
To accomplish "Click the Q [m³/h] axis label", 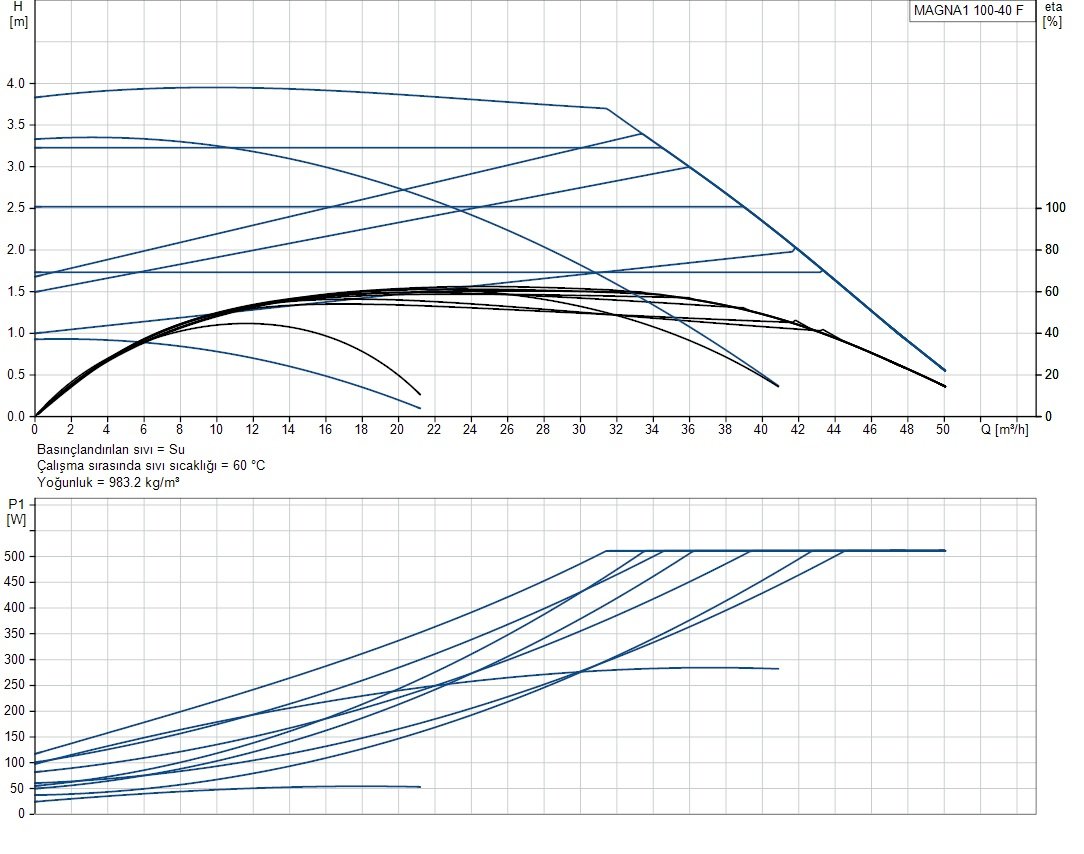I will coord(1004,429).
